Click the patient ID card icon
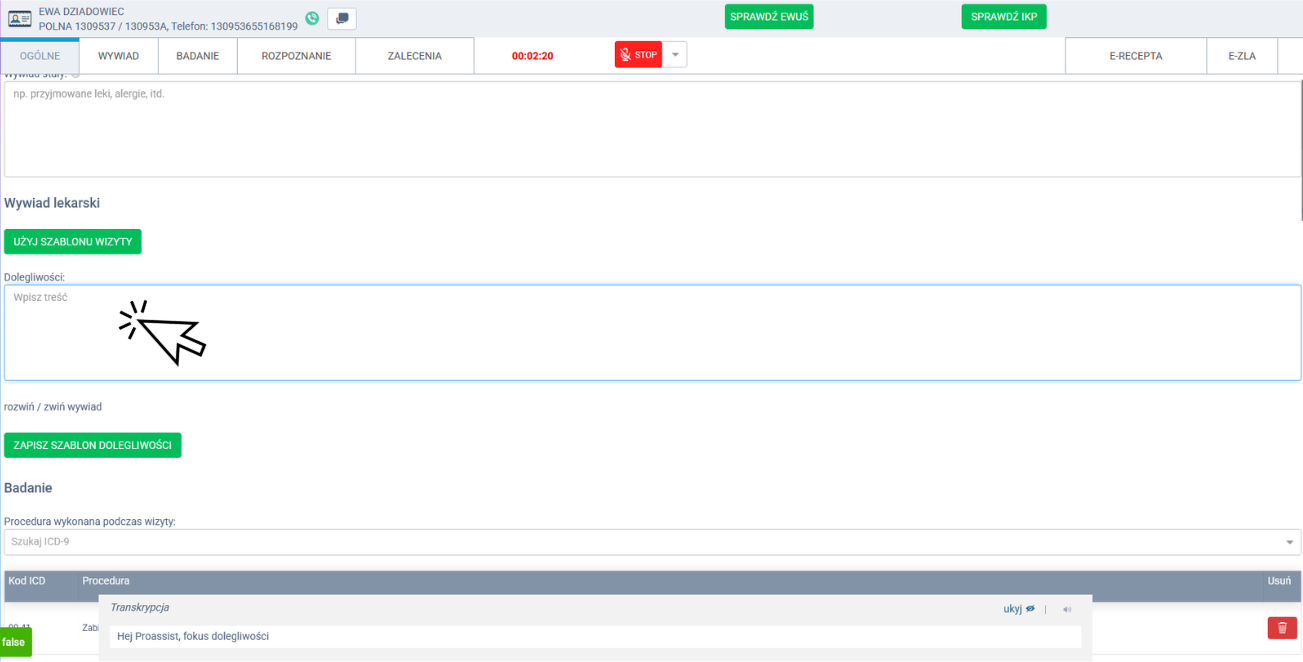This screenshot has height=662, width=1303. pos(20,19)
